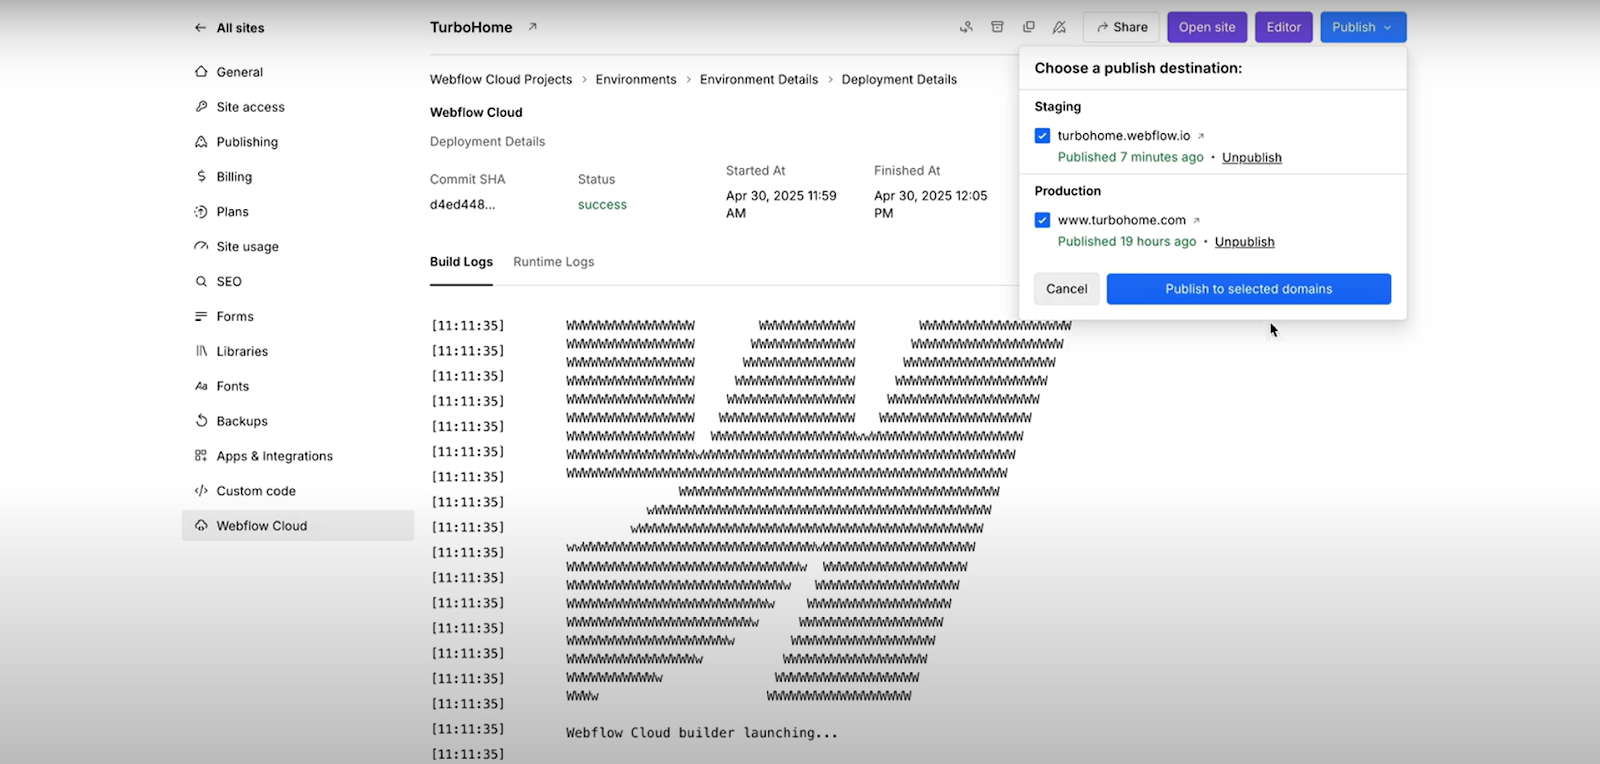Click 'Webflow Cloud builder launching...' log line
The image size is (1600, 764).
point(702,733)
